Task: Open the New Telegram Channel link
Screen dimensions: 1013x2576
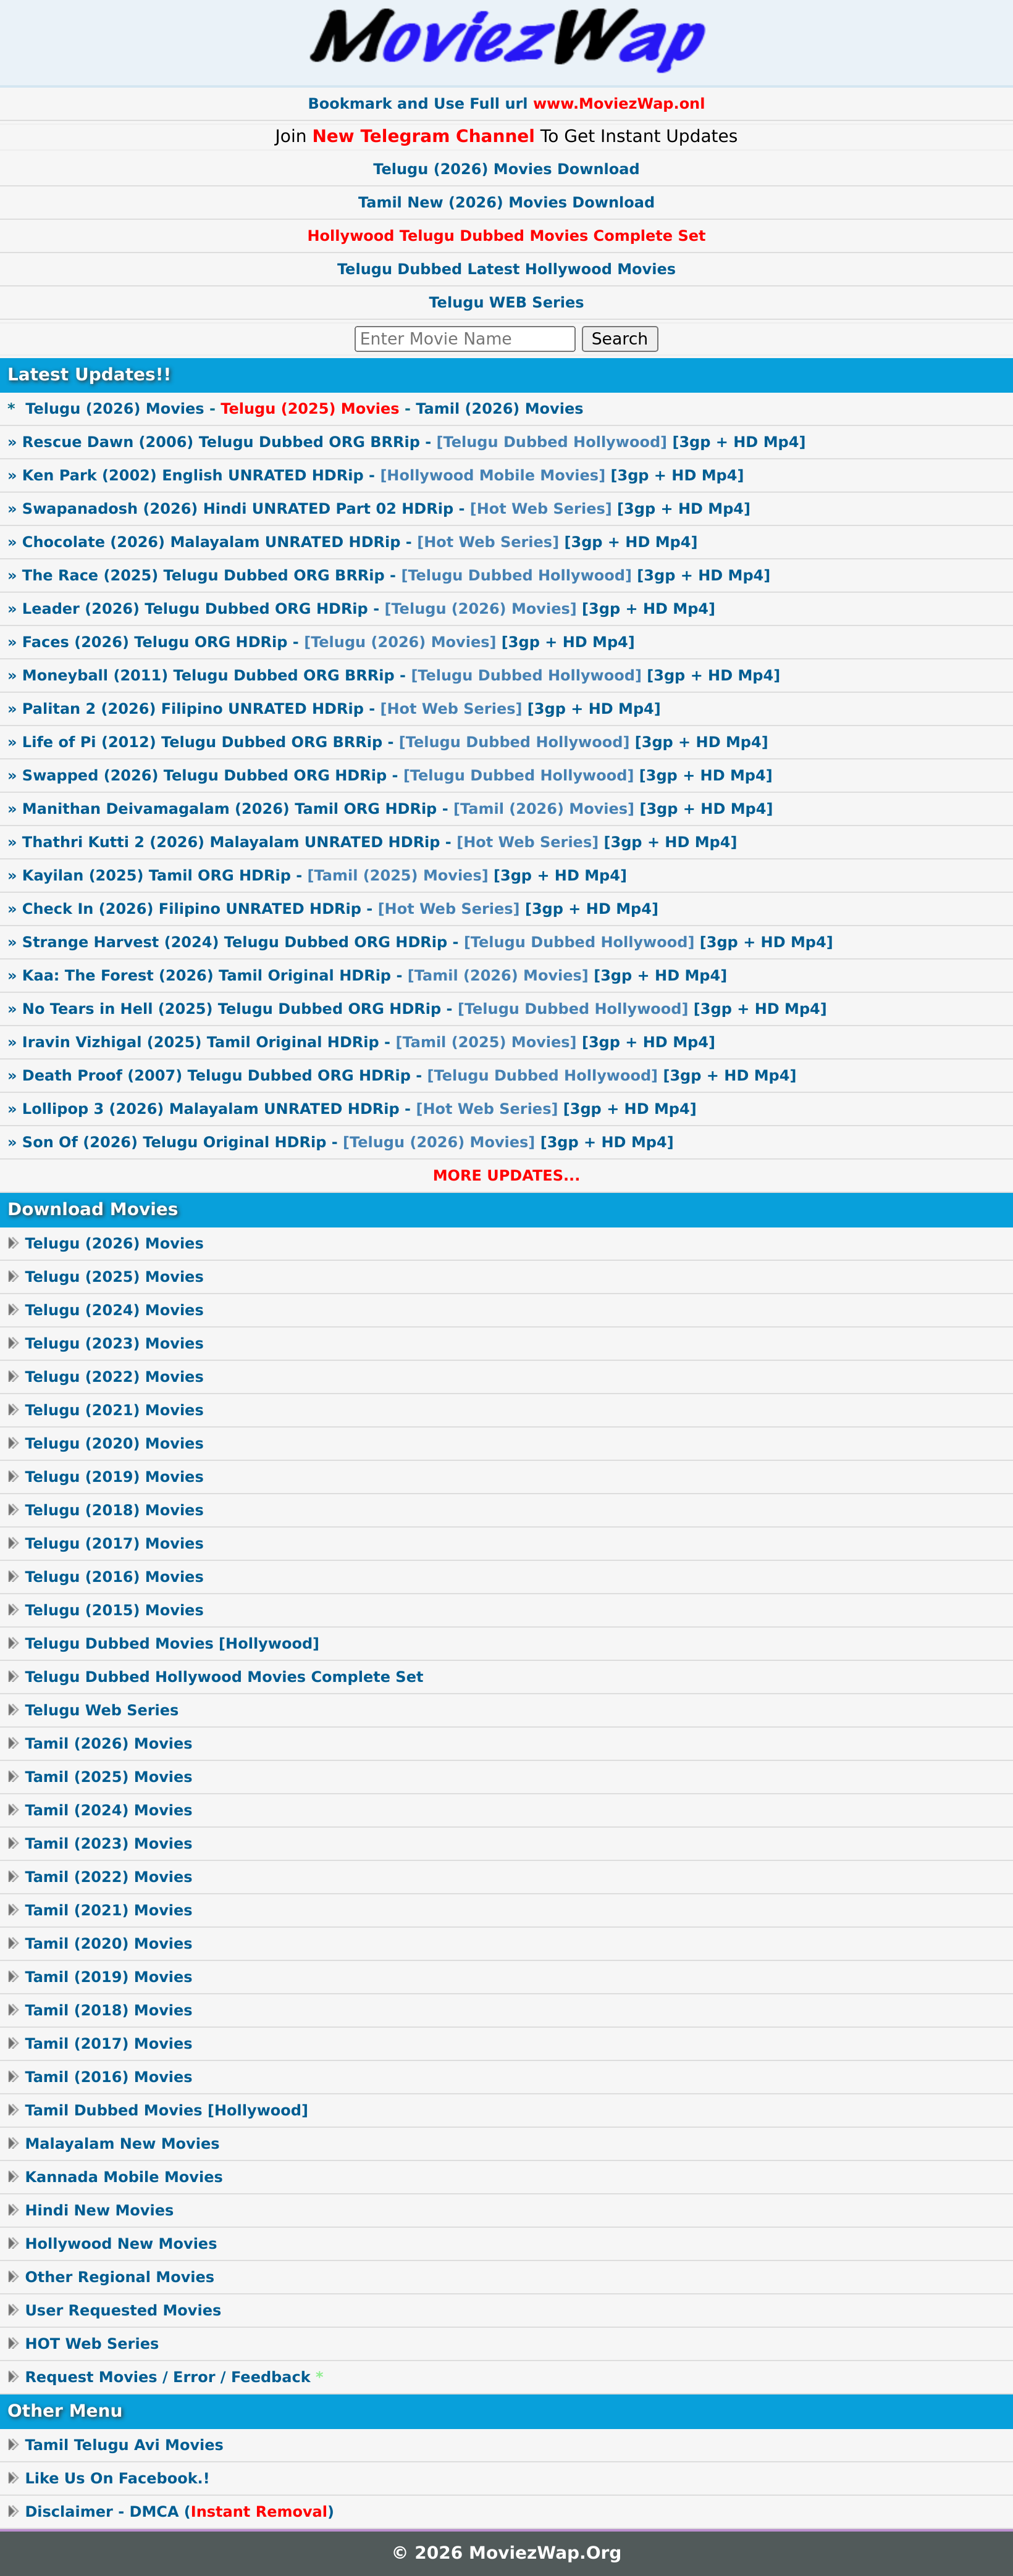Action: (423, 136)
